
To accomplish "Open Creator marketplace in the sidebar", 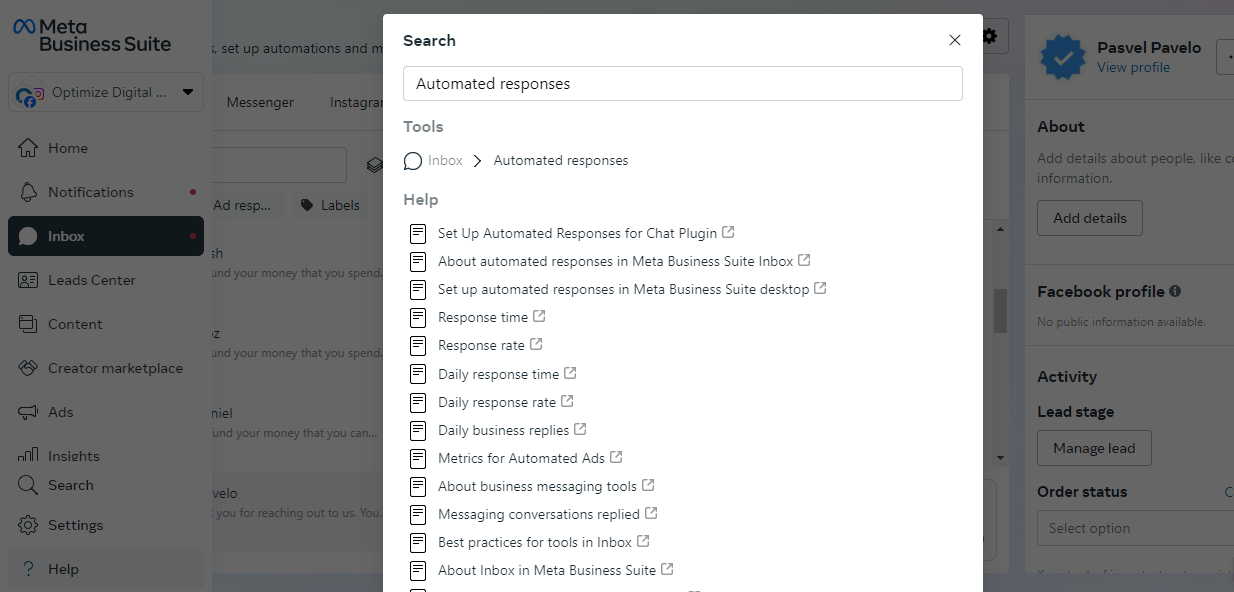I will point(105,368).
